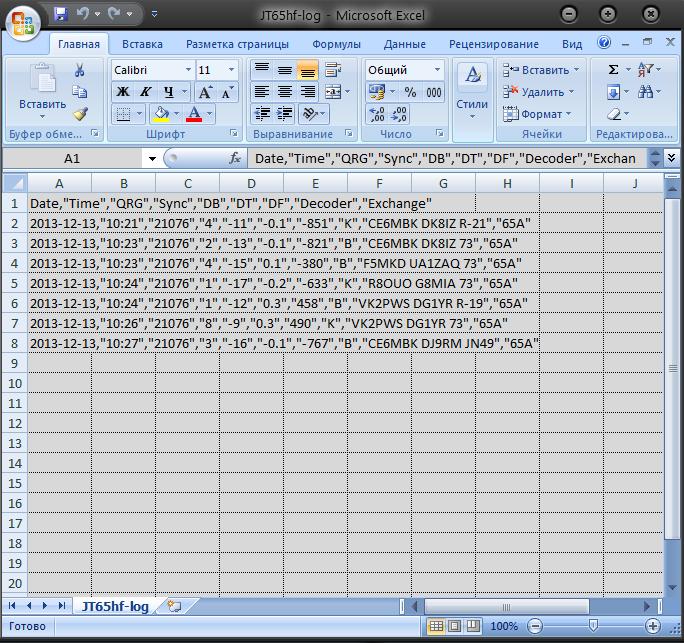Toggle bottom align

coord(308,70)
